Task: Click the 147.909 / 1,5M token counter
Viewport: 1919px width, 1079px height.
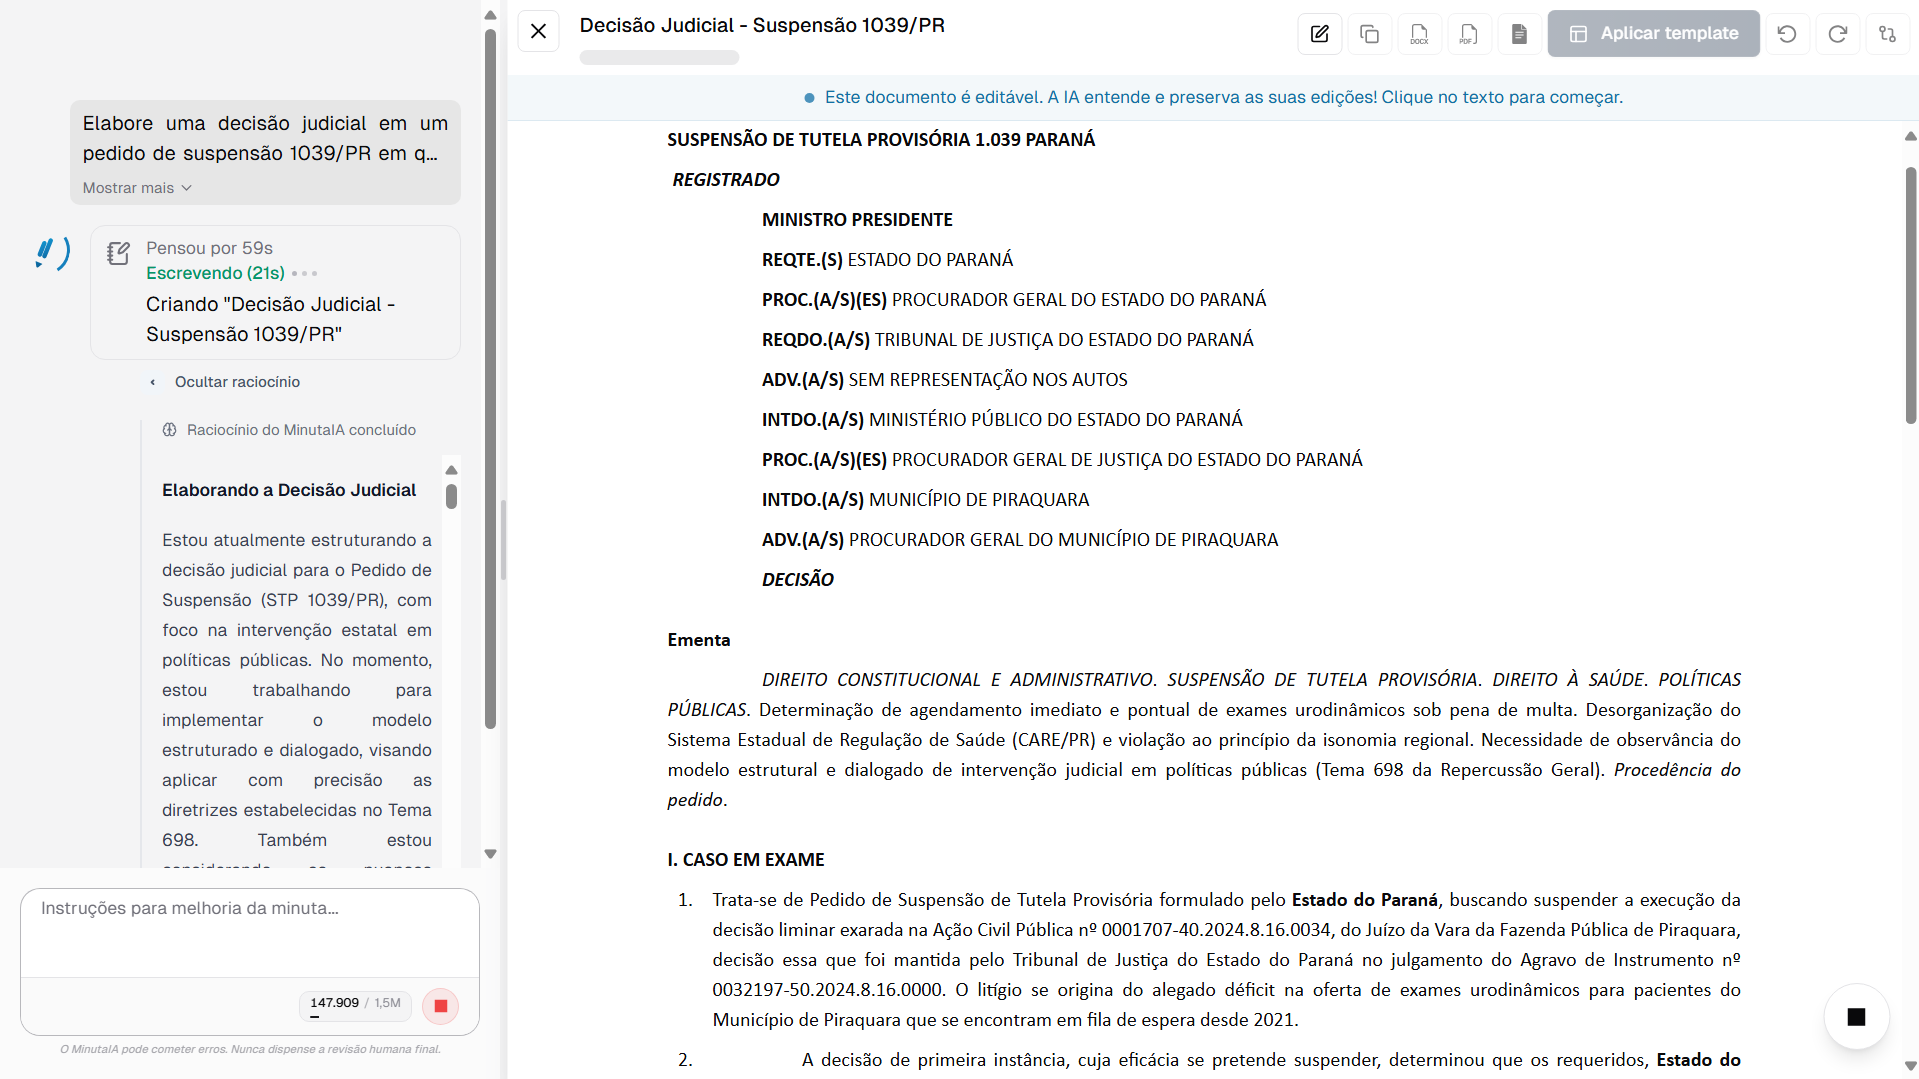Action: [x=355, y=1004]
